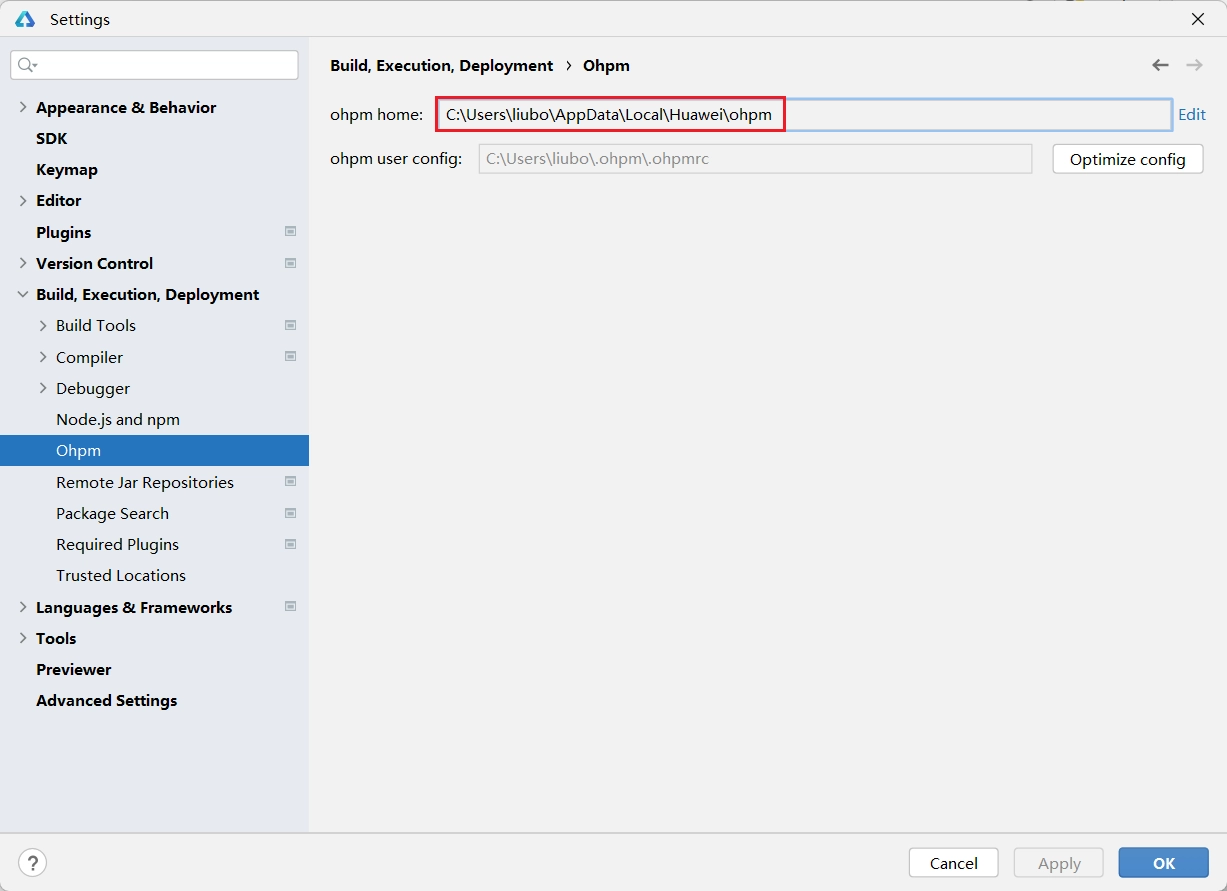Click the help question mark icon
1227x891 pixels.
pos(32,863)
